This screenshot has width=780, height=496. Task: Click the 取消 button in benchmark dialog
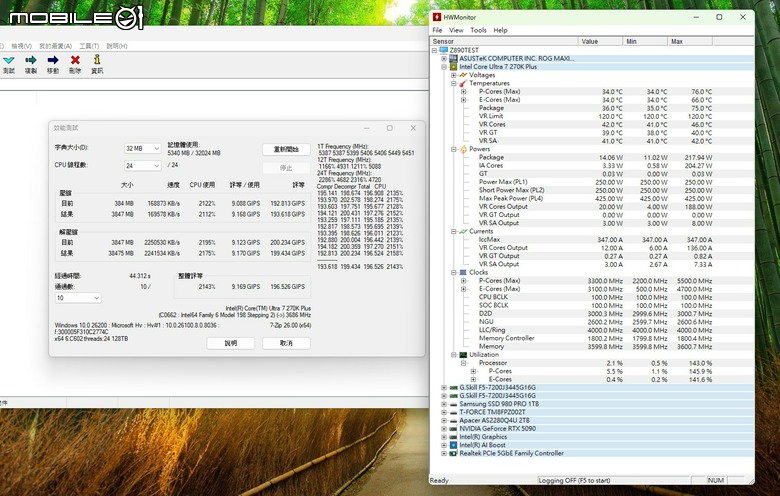(286, 343)
